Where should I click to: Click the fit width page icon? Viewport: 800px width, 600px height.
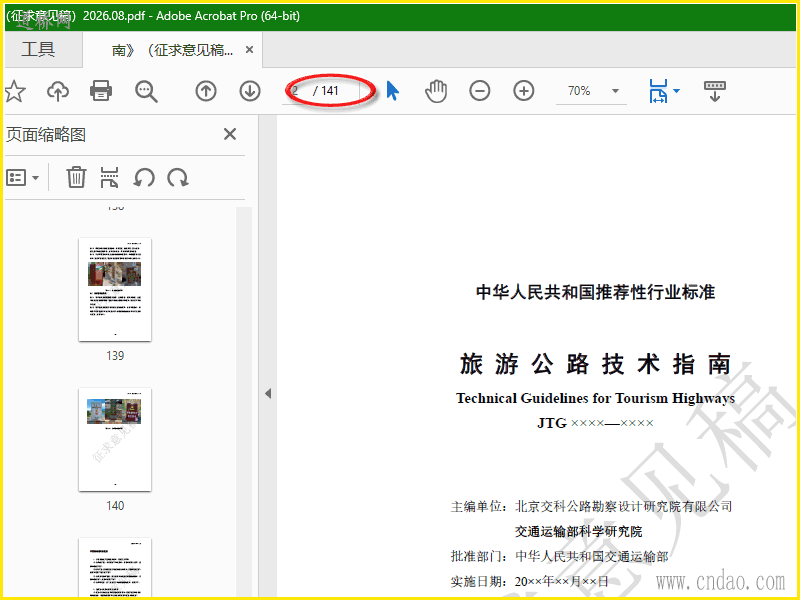coord(658,91)
